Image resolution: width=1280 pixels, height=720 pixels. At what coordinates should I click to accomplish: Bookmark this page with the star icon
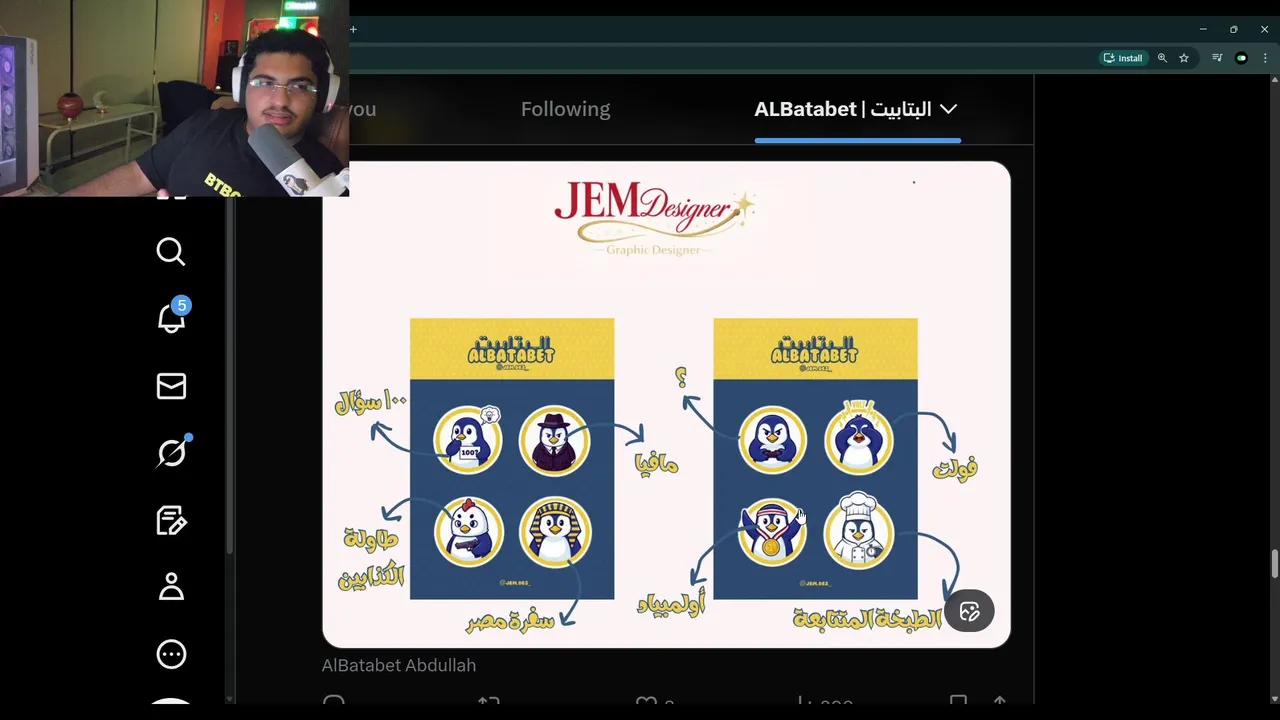pos(1184,58)
